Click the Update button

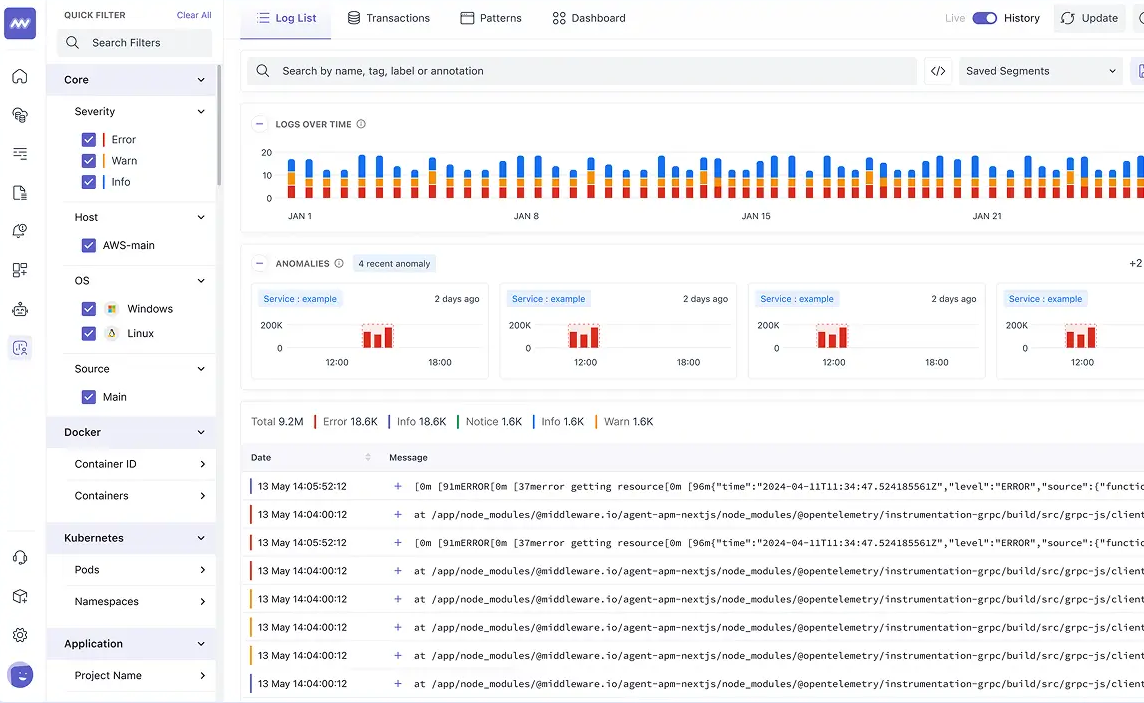[1089, 18]
